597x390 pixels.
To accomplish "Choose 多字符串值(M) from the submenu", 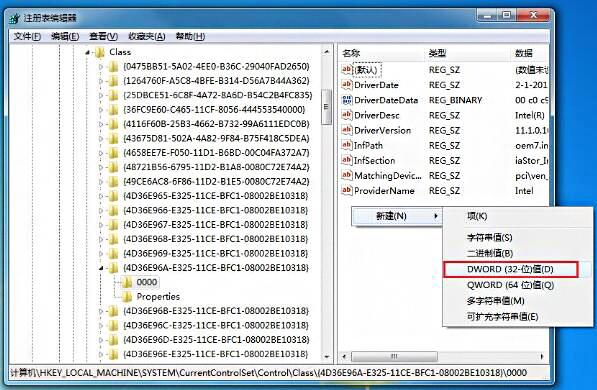I will click(518, 301).
